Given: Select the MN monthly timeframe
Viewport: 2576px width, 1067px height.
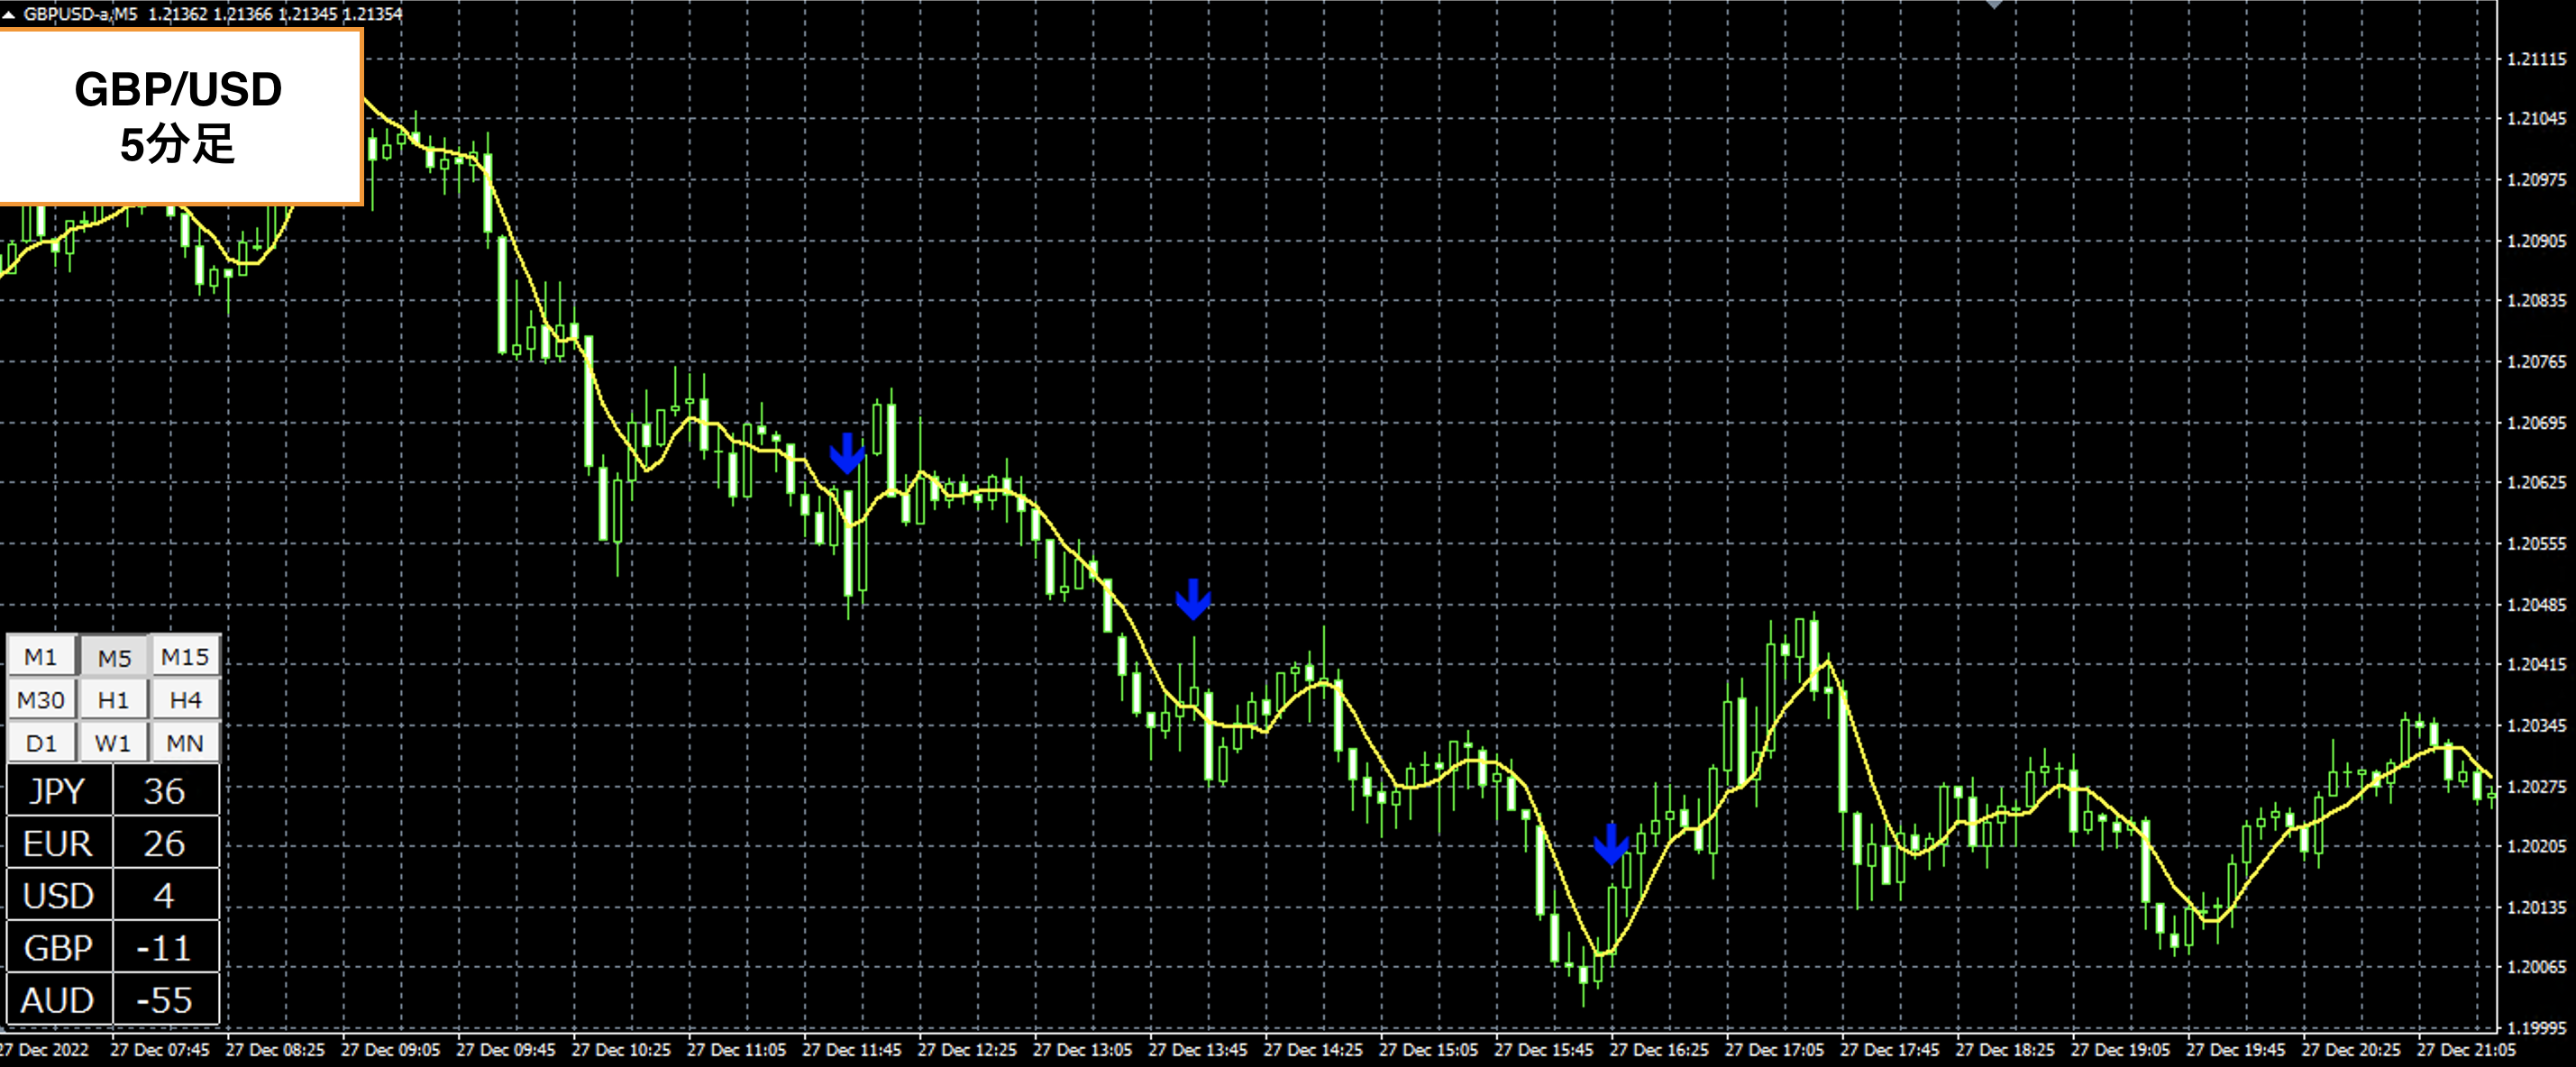Looking at the screenshot, I should [x=185, y=743].
